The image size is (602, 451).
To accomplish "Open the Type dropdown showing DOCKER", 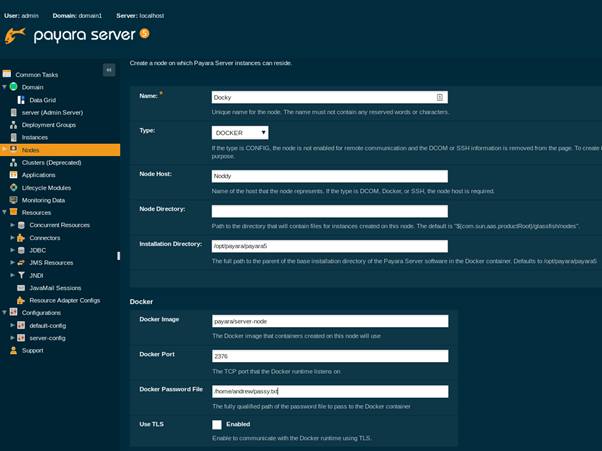I will tap(240, 132).
